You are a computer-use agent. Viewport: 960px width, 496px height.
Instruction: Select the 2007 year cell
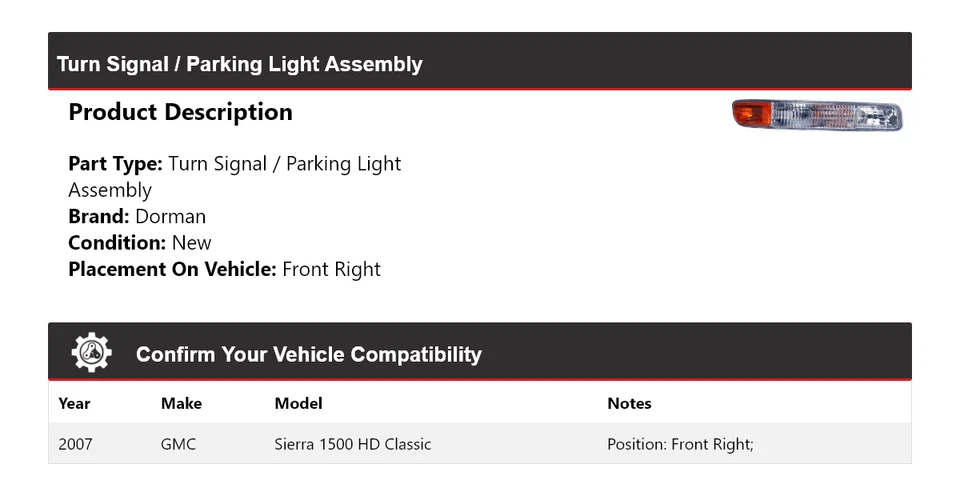[x=75, y=444]
